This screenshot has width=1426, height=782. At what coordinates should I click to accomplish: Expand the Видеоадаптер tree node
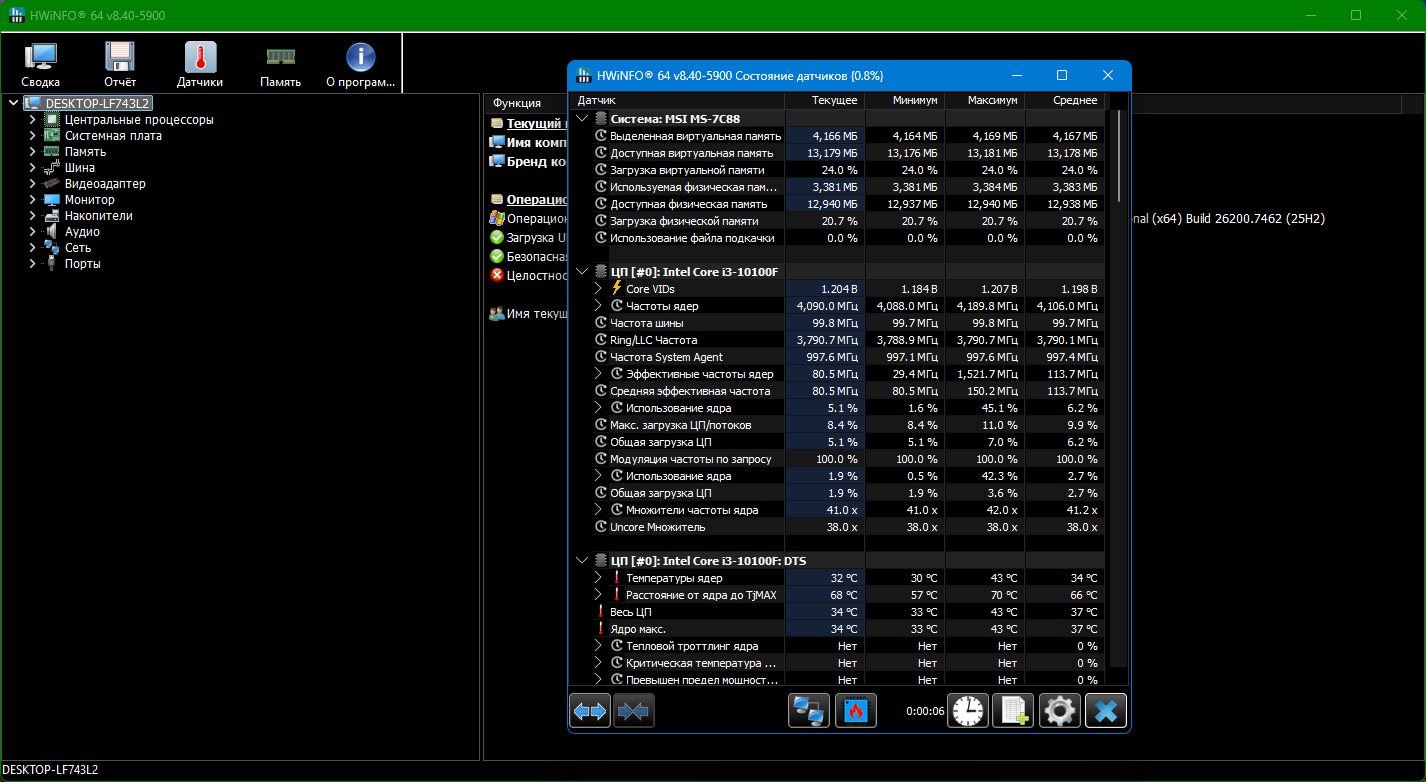[x=32, y=184]
